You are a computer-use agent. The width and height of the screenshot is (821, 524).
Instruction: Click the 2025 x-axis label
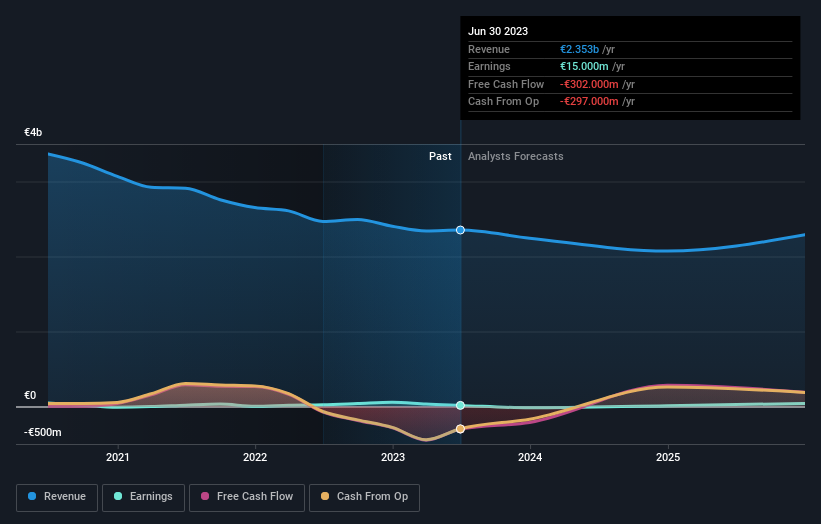pos(668,457)
